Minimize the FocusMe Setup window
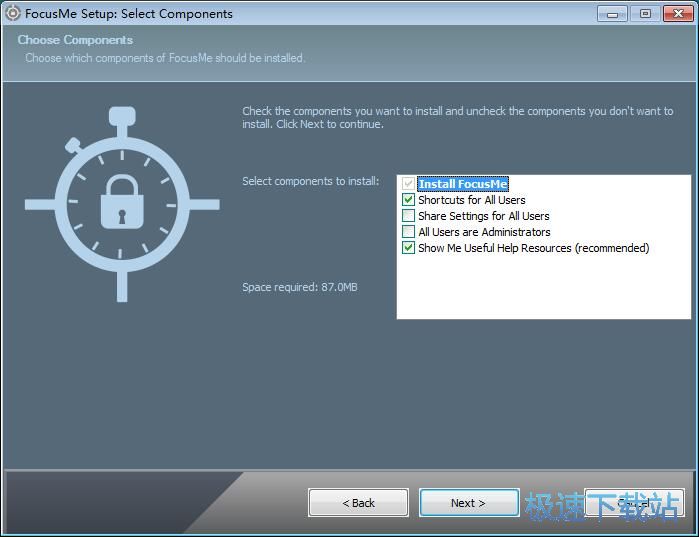 click(x=612, y=13)
